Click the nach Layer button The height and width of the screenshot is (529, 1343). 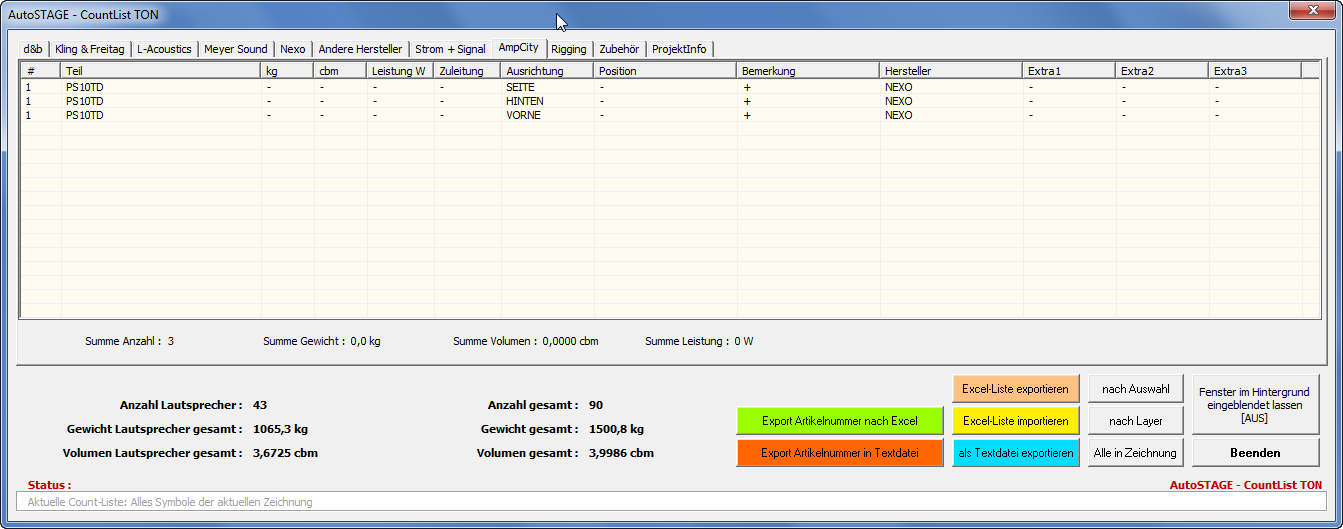1135,421
